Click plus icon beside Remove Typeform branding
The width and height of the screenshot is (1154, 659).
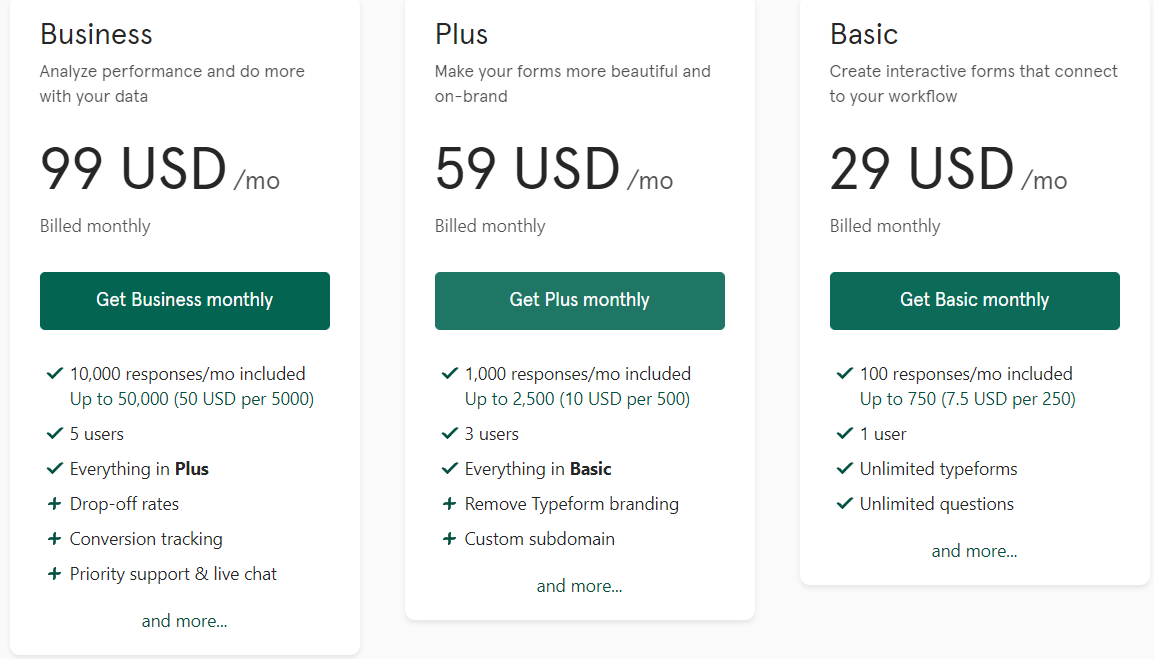[x=450, y=504]
